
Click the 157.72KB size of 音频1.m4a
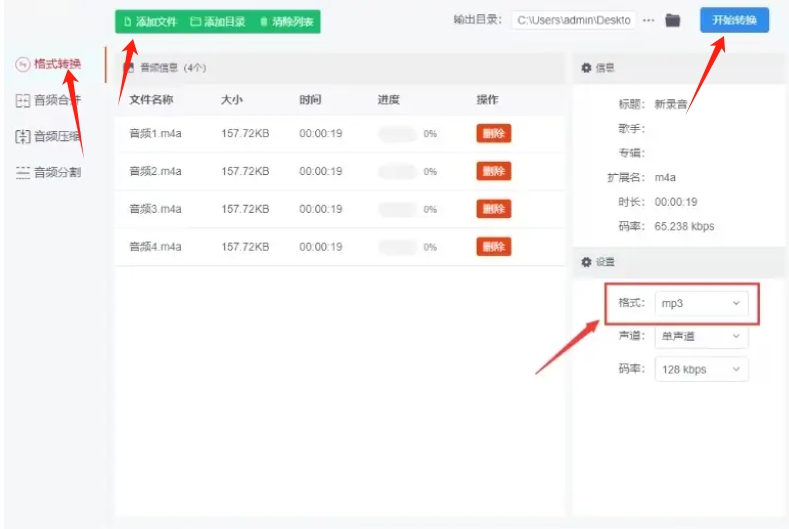tap(245, 133)
